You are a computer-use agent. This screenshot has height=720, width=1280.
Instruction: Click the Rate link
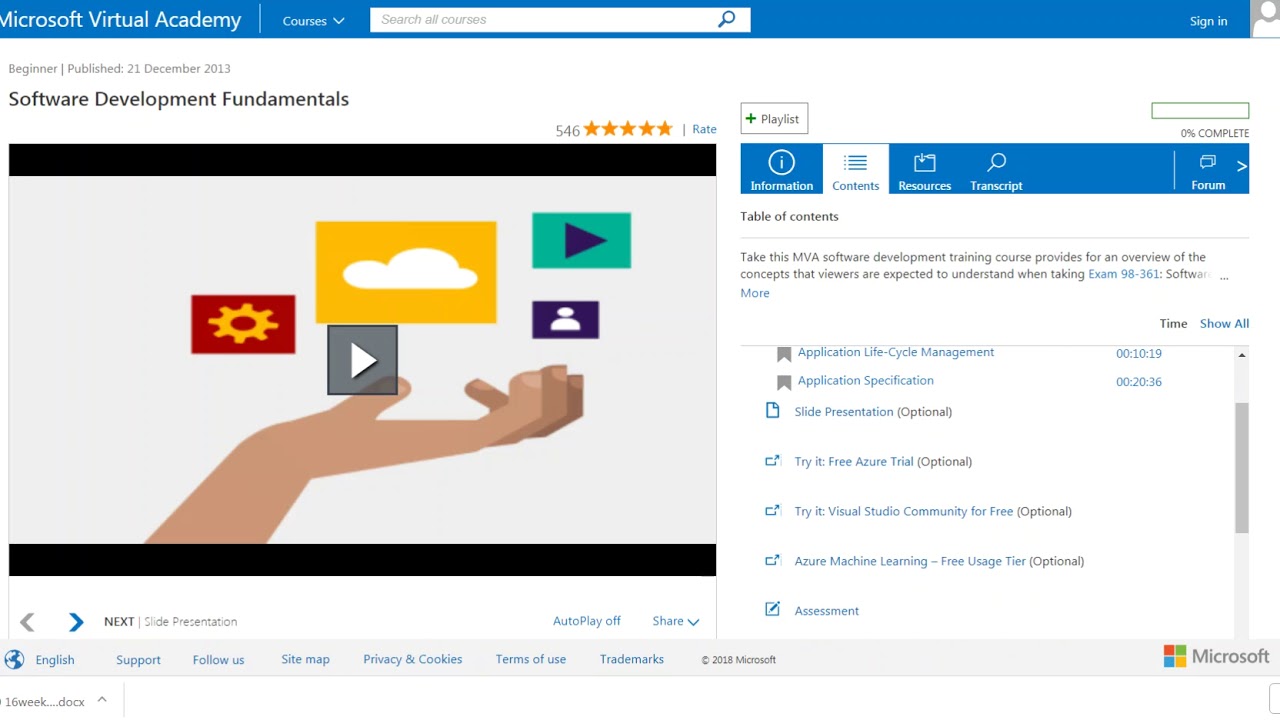[704, 129]
